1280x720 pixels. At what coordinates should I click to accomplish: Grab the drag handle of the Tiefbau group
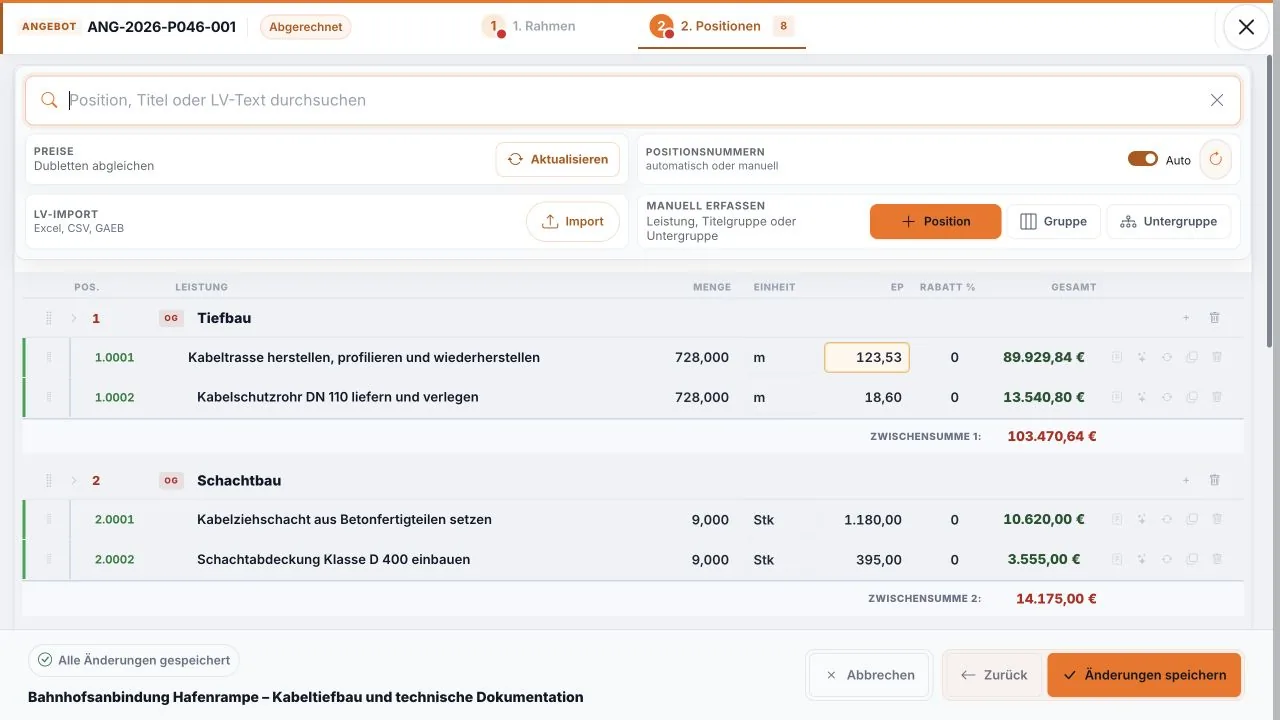pos(48,318)
